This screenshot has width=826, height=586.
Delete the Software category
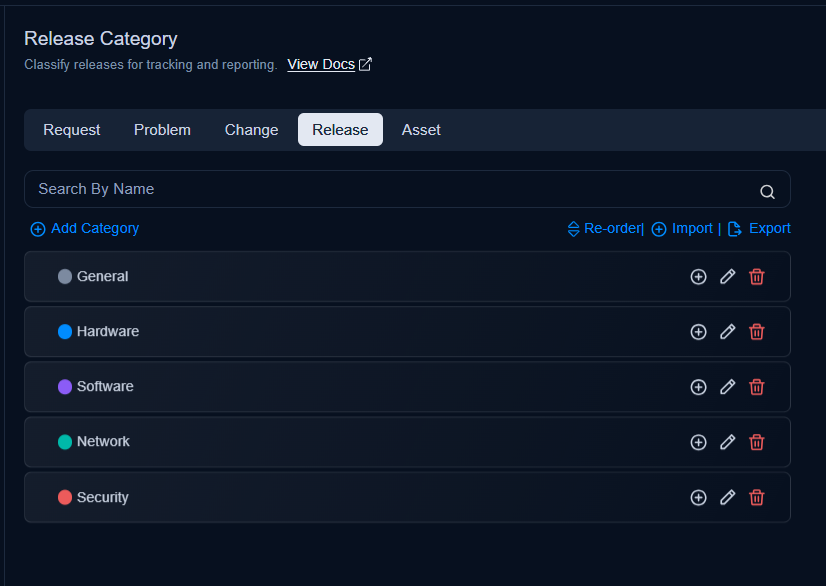pyautogui.click(x=756, y=387)
